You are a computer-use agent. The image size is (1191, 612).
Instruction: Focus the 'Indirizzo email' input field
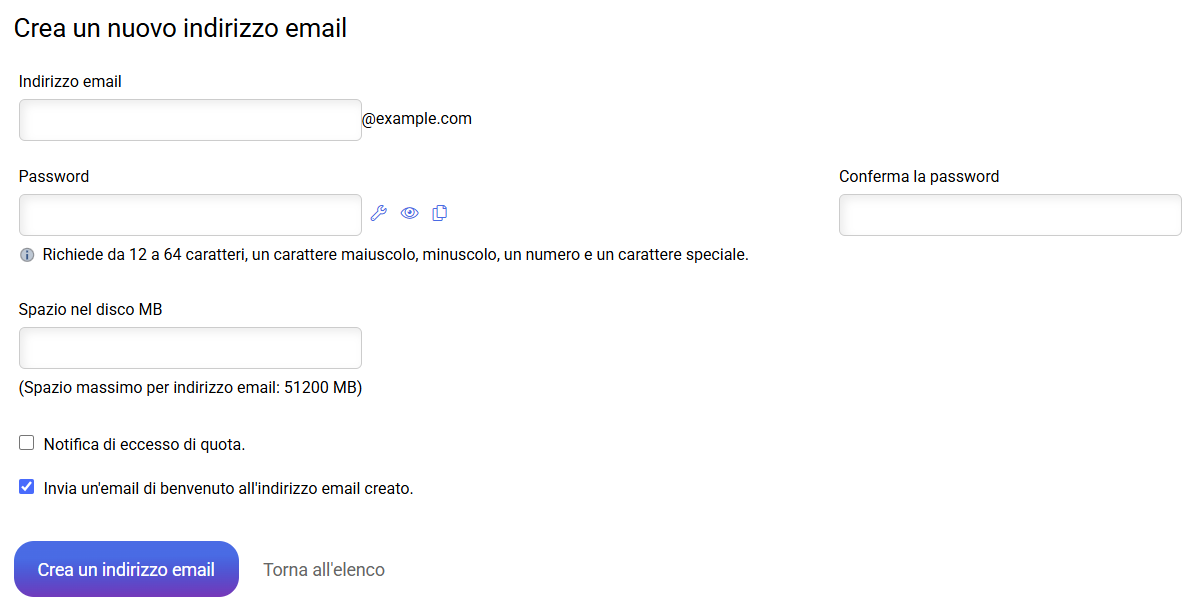pos(190,120)
